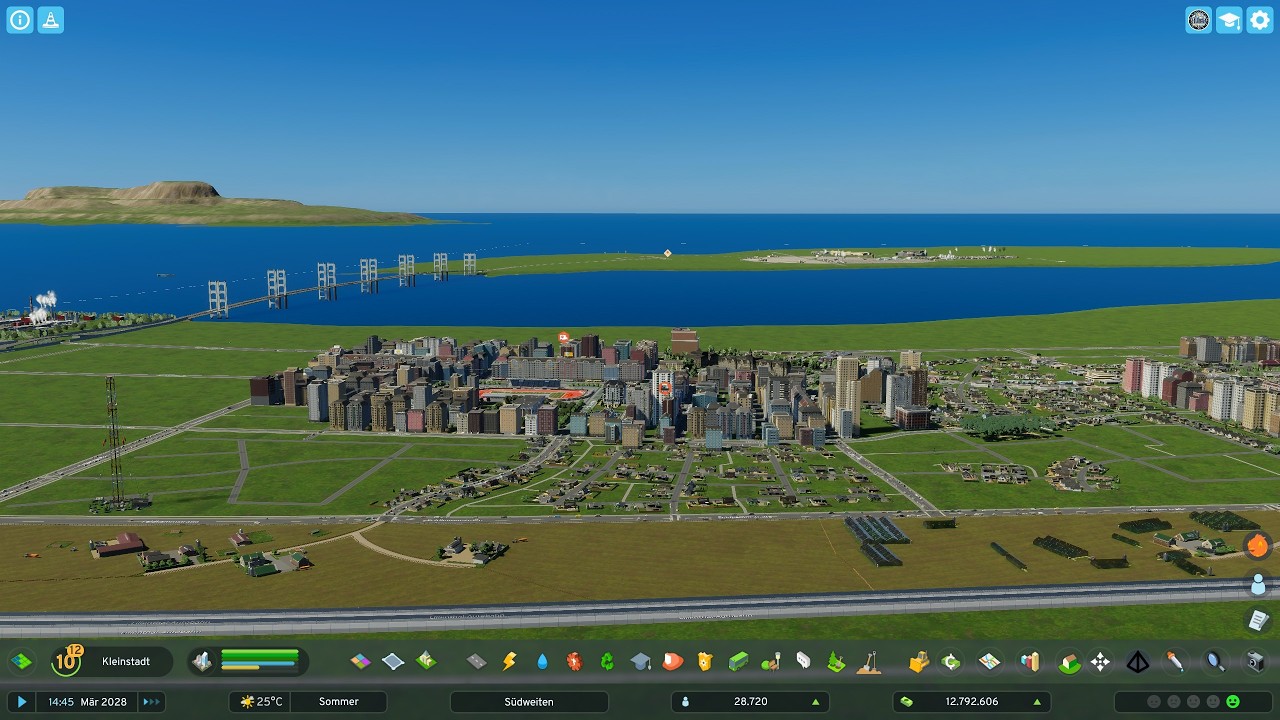Open landscaping tree and shovel menu
The height and width of the screenshot is (720, 1280).
tap(836, 661)
